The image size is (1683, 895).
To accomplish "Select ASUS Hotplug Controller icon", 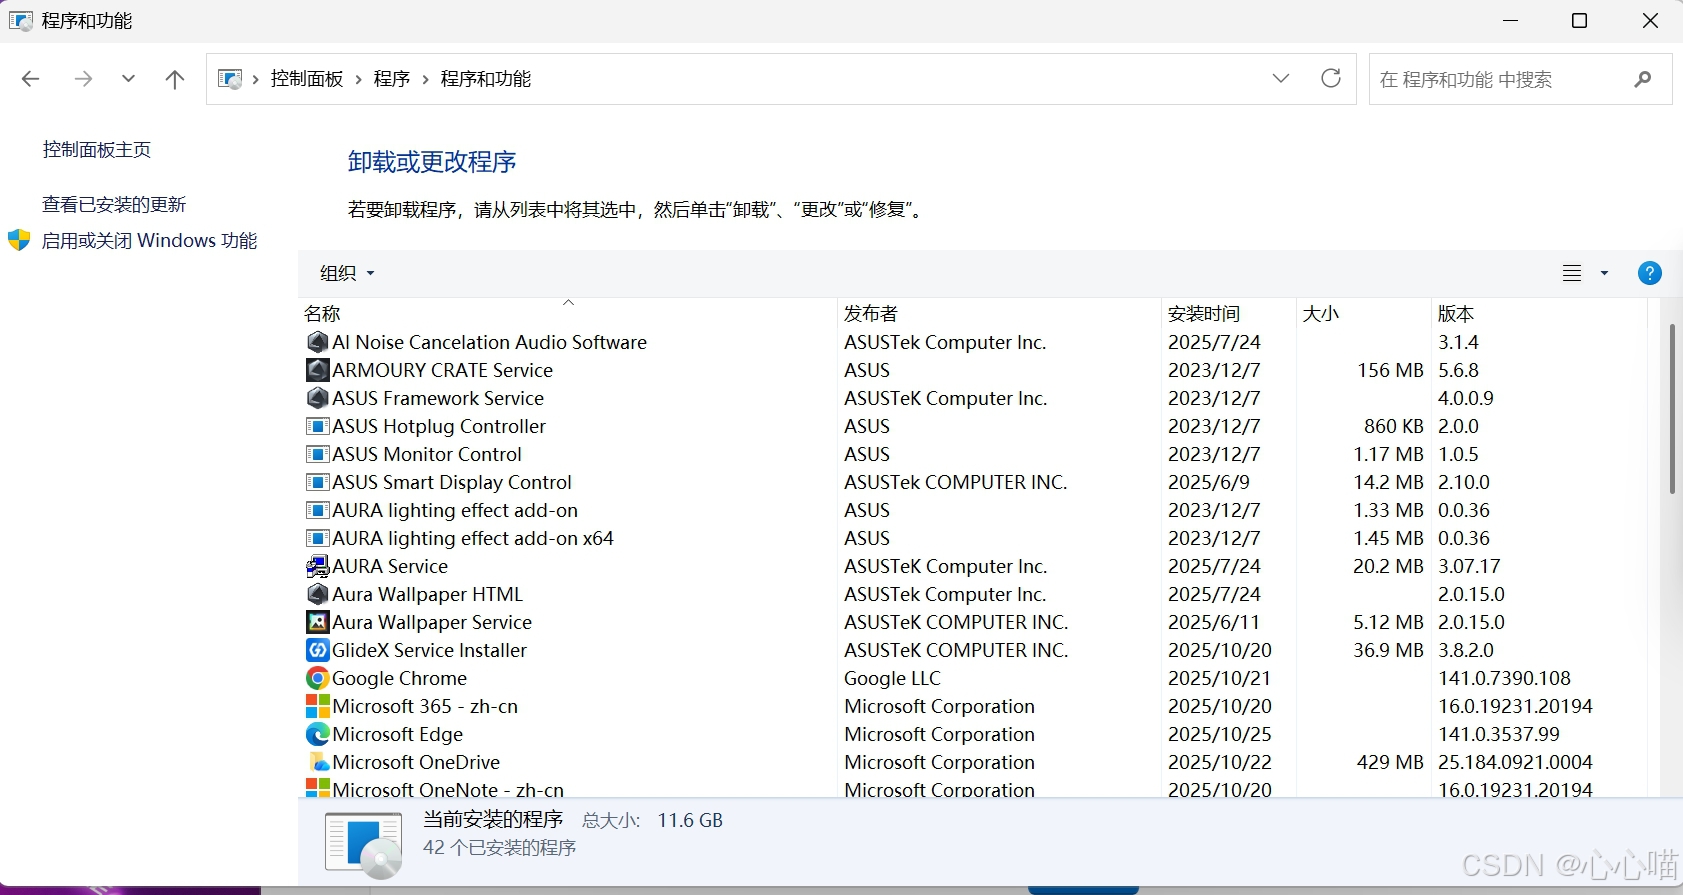I will tap(317, 426).
